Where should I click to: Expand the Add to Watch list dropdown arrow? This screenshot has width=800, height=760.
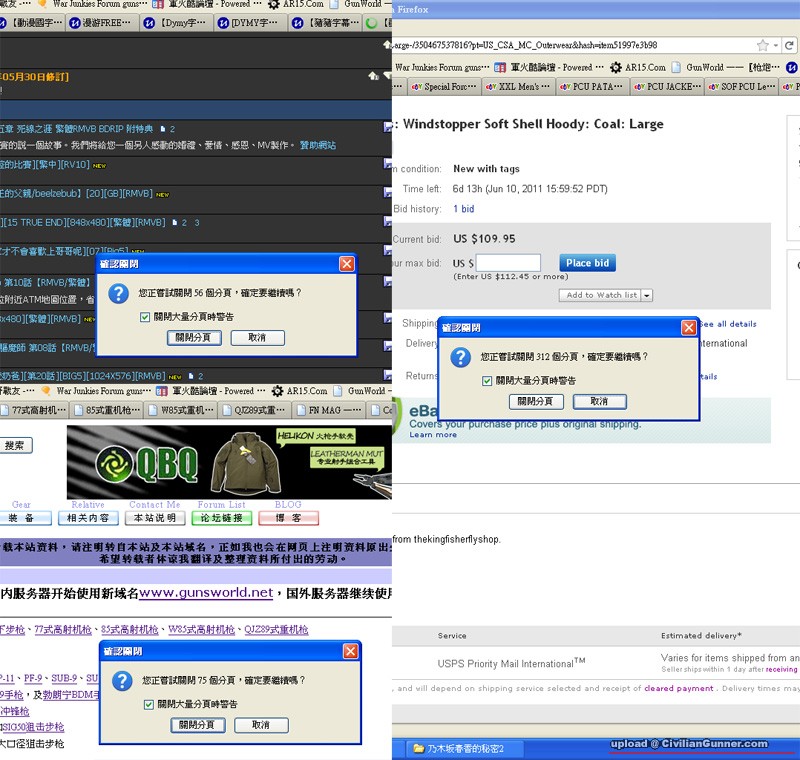[647, 296]
